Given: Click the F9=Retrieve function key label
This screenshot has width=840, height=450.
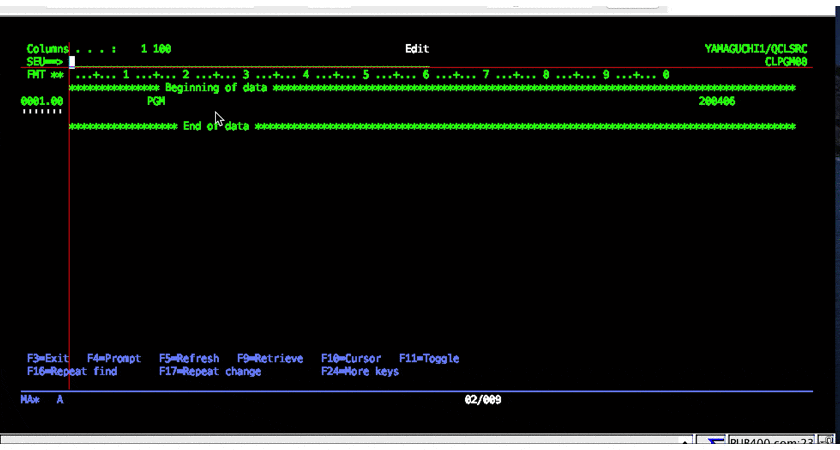Looking at the screenshot, I should (270, 358).
